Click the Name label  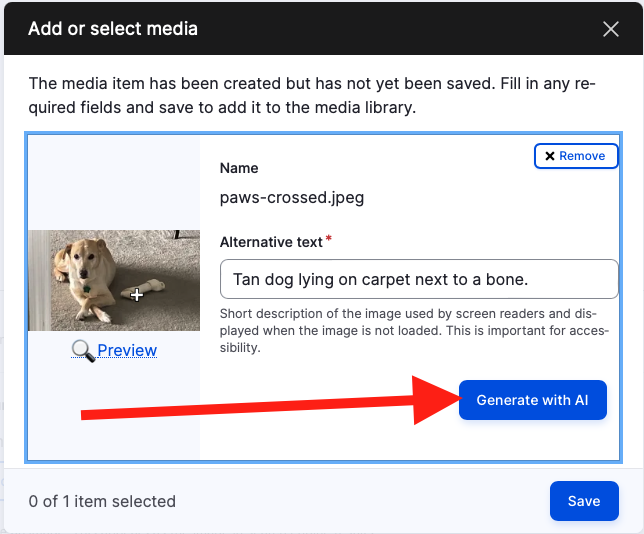(239, 168)
